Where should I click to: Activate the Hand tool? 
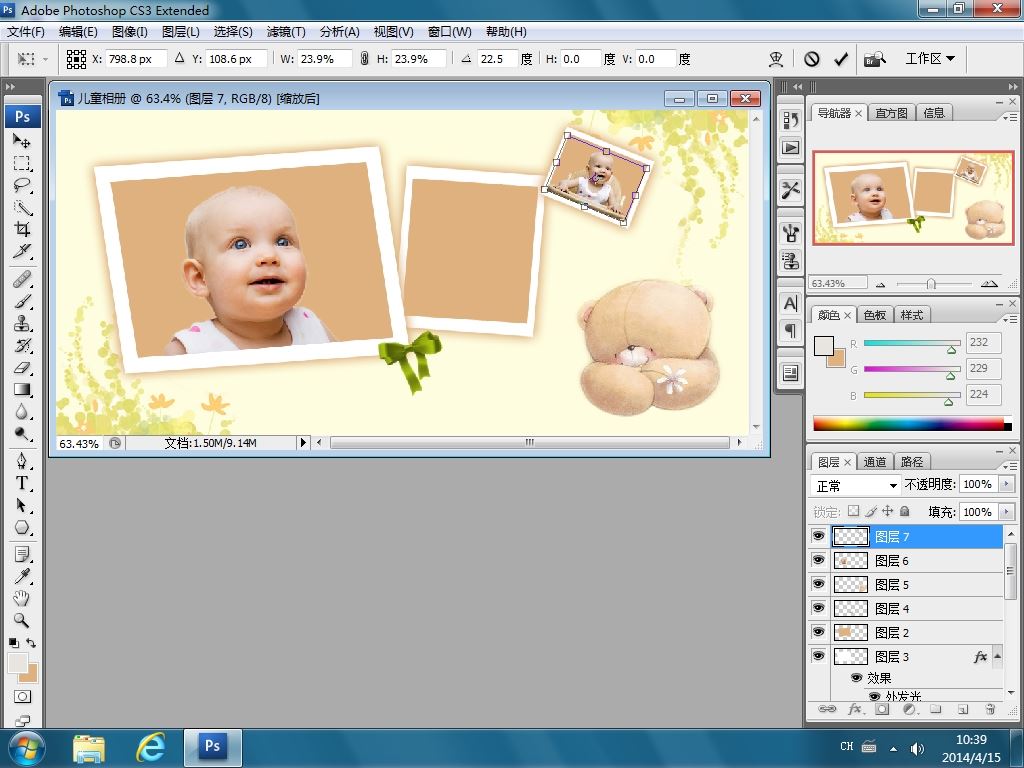click(x=22, y=598)
